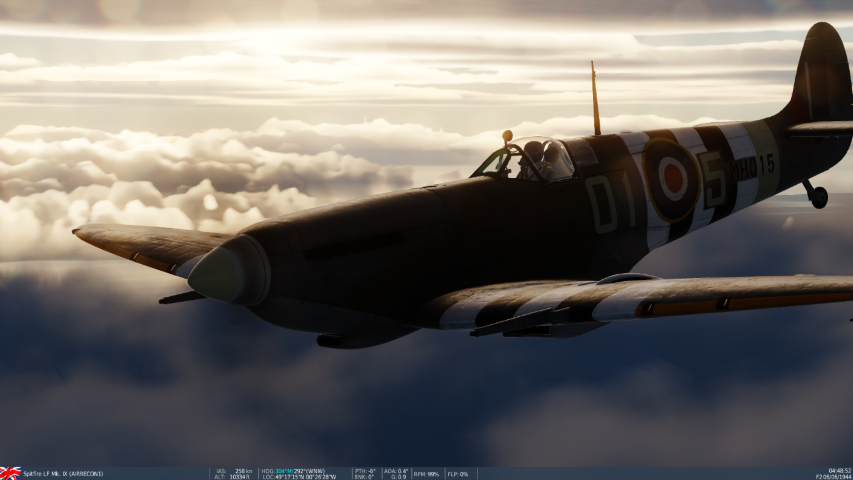
Task: Click the LOC coordinates readout
Action: tap(298, 476)
